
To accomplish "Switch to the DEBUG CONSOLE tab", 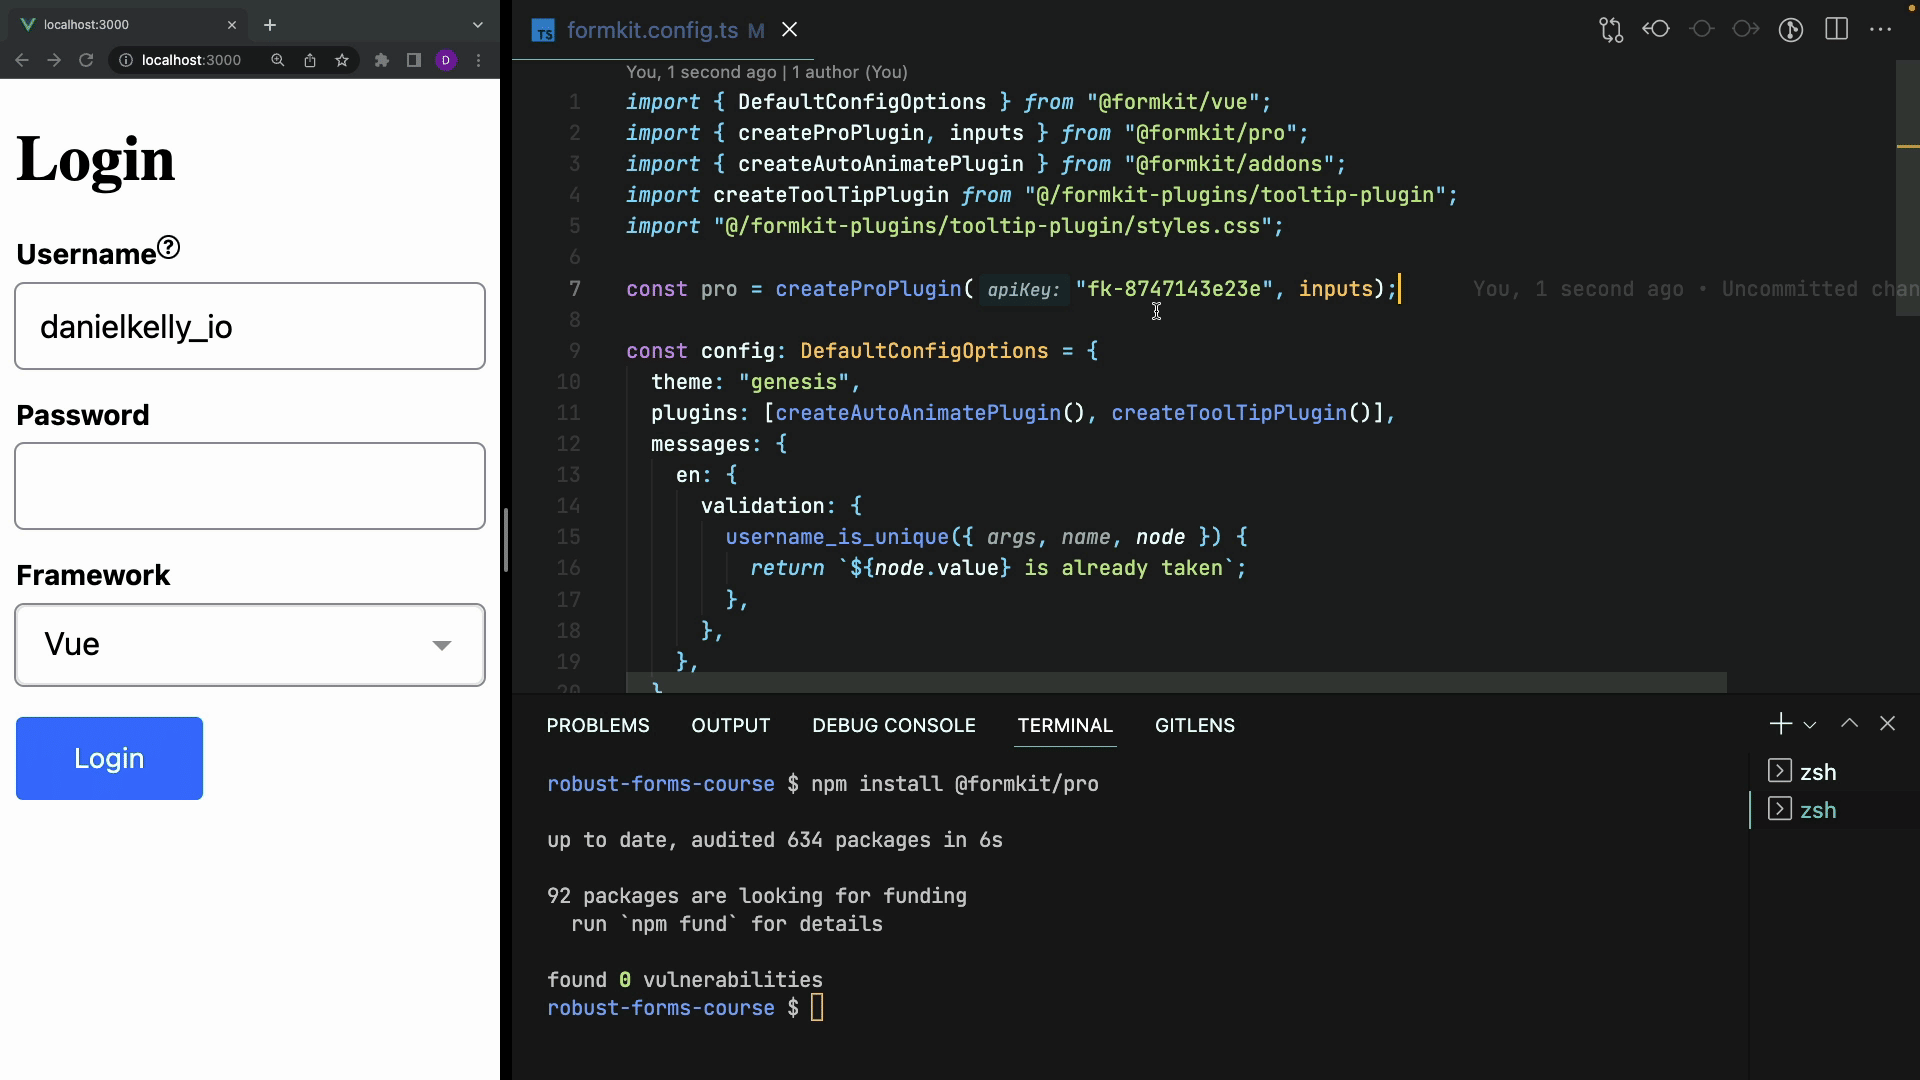I will click(894, 726).
